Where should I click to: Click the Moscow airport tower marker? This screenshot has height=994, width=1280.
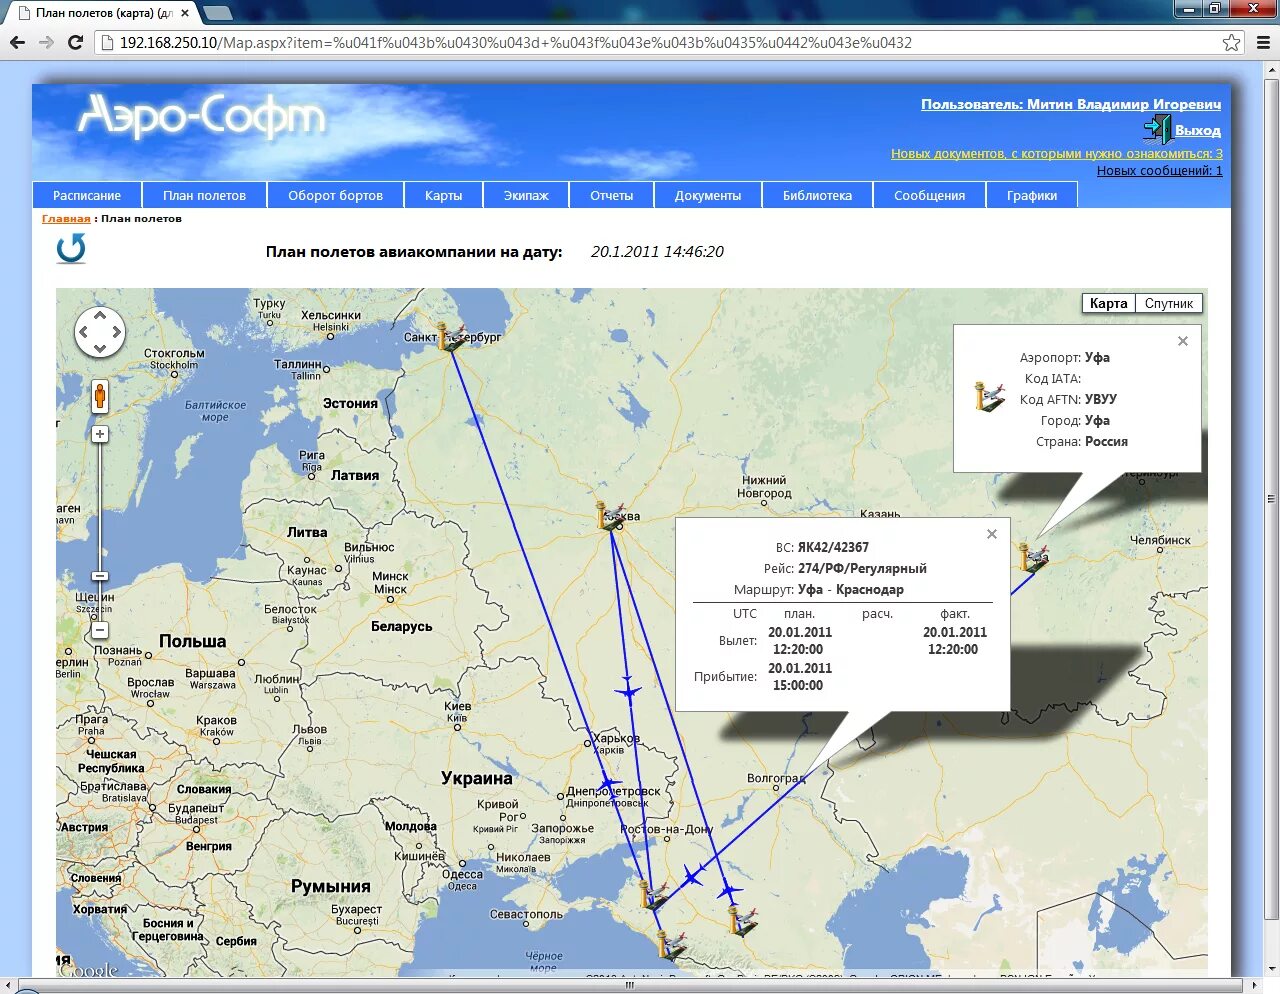tap(610, 516)
